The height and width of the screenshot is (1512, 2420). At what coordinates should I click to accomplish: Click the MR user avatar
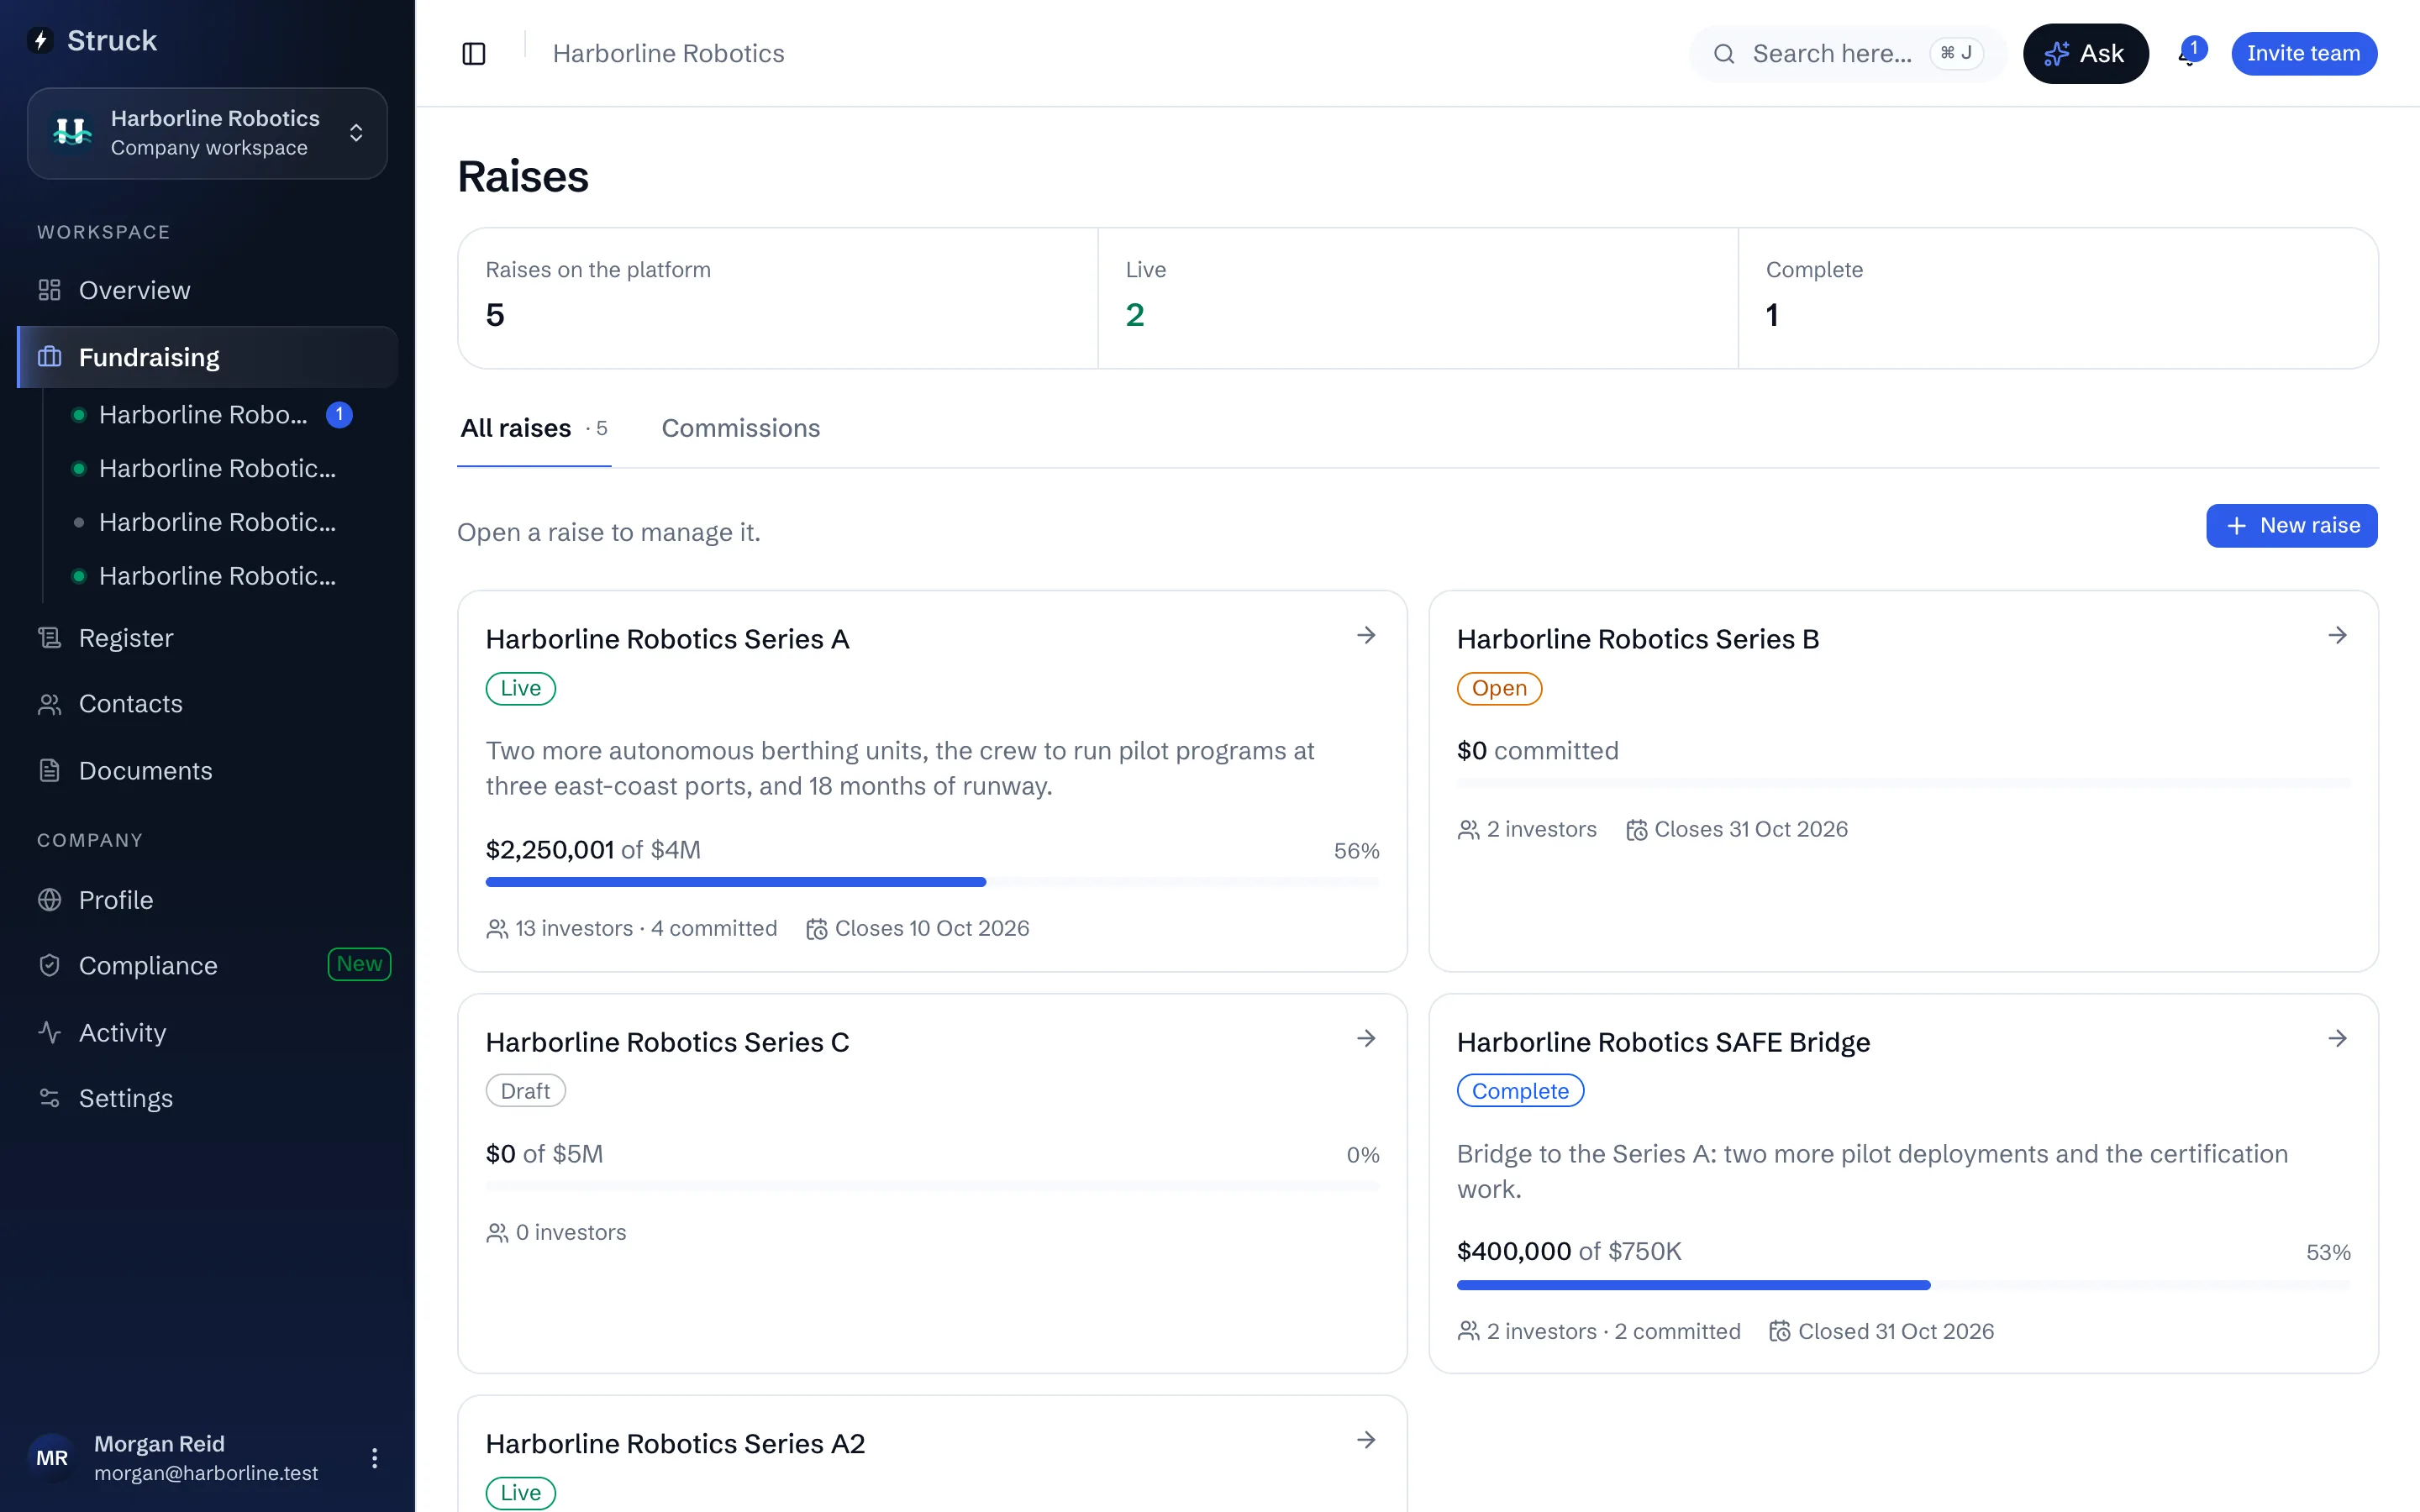(52, 1458)
